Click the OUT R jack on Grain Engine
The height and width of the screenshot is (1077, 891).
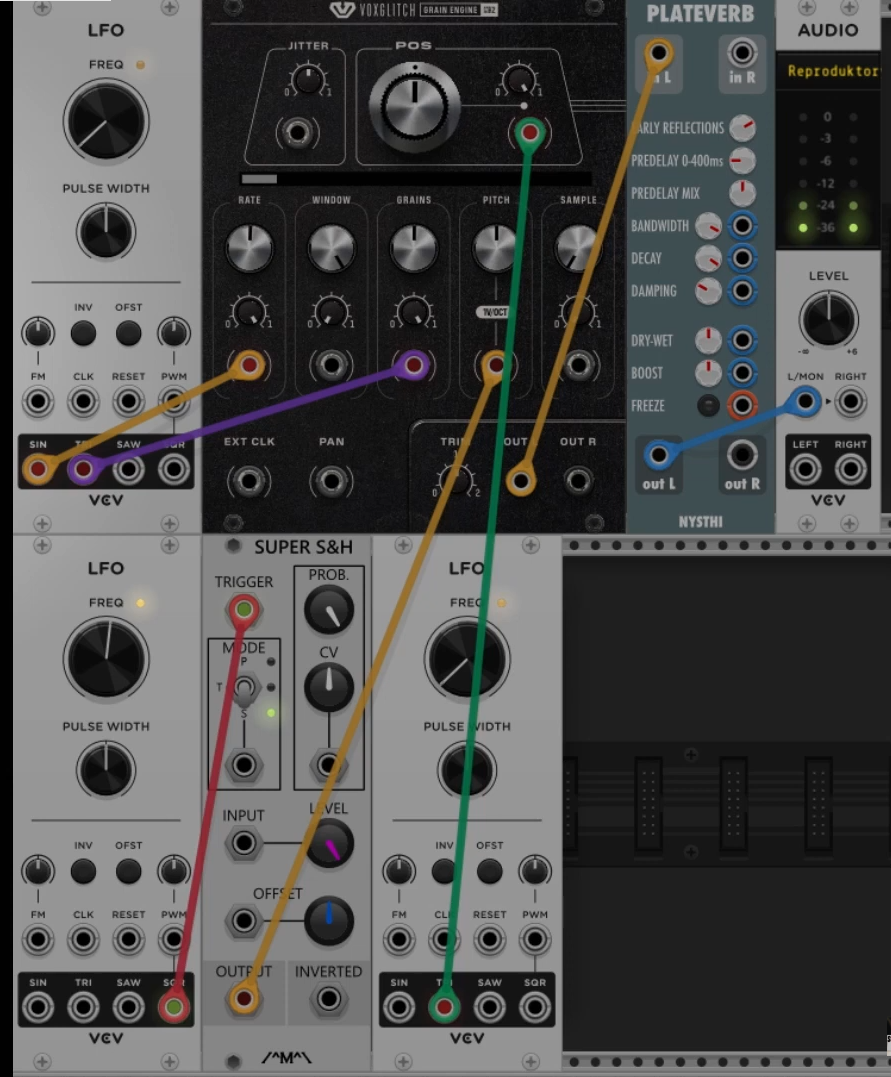578,481
